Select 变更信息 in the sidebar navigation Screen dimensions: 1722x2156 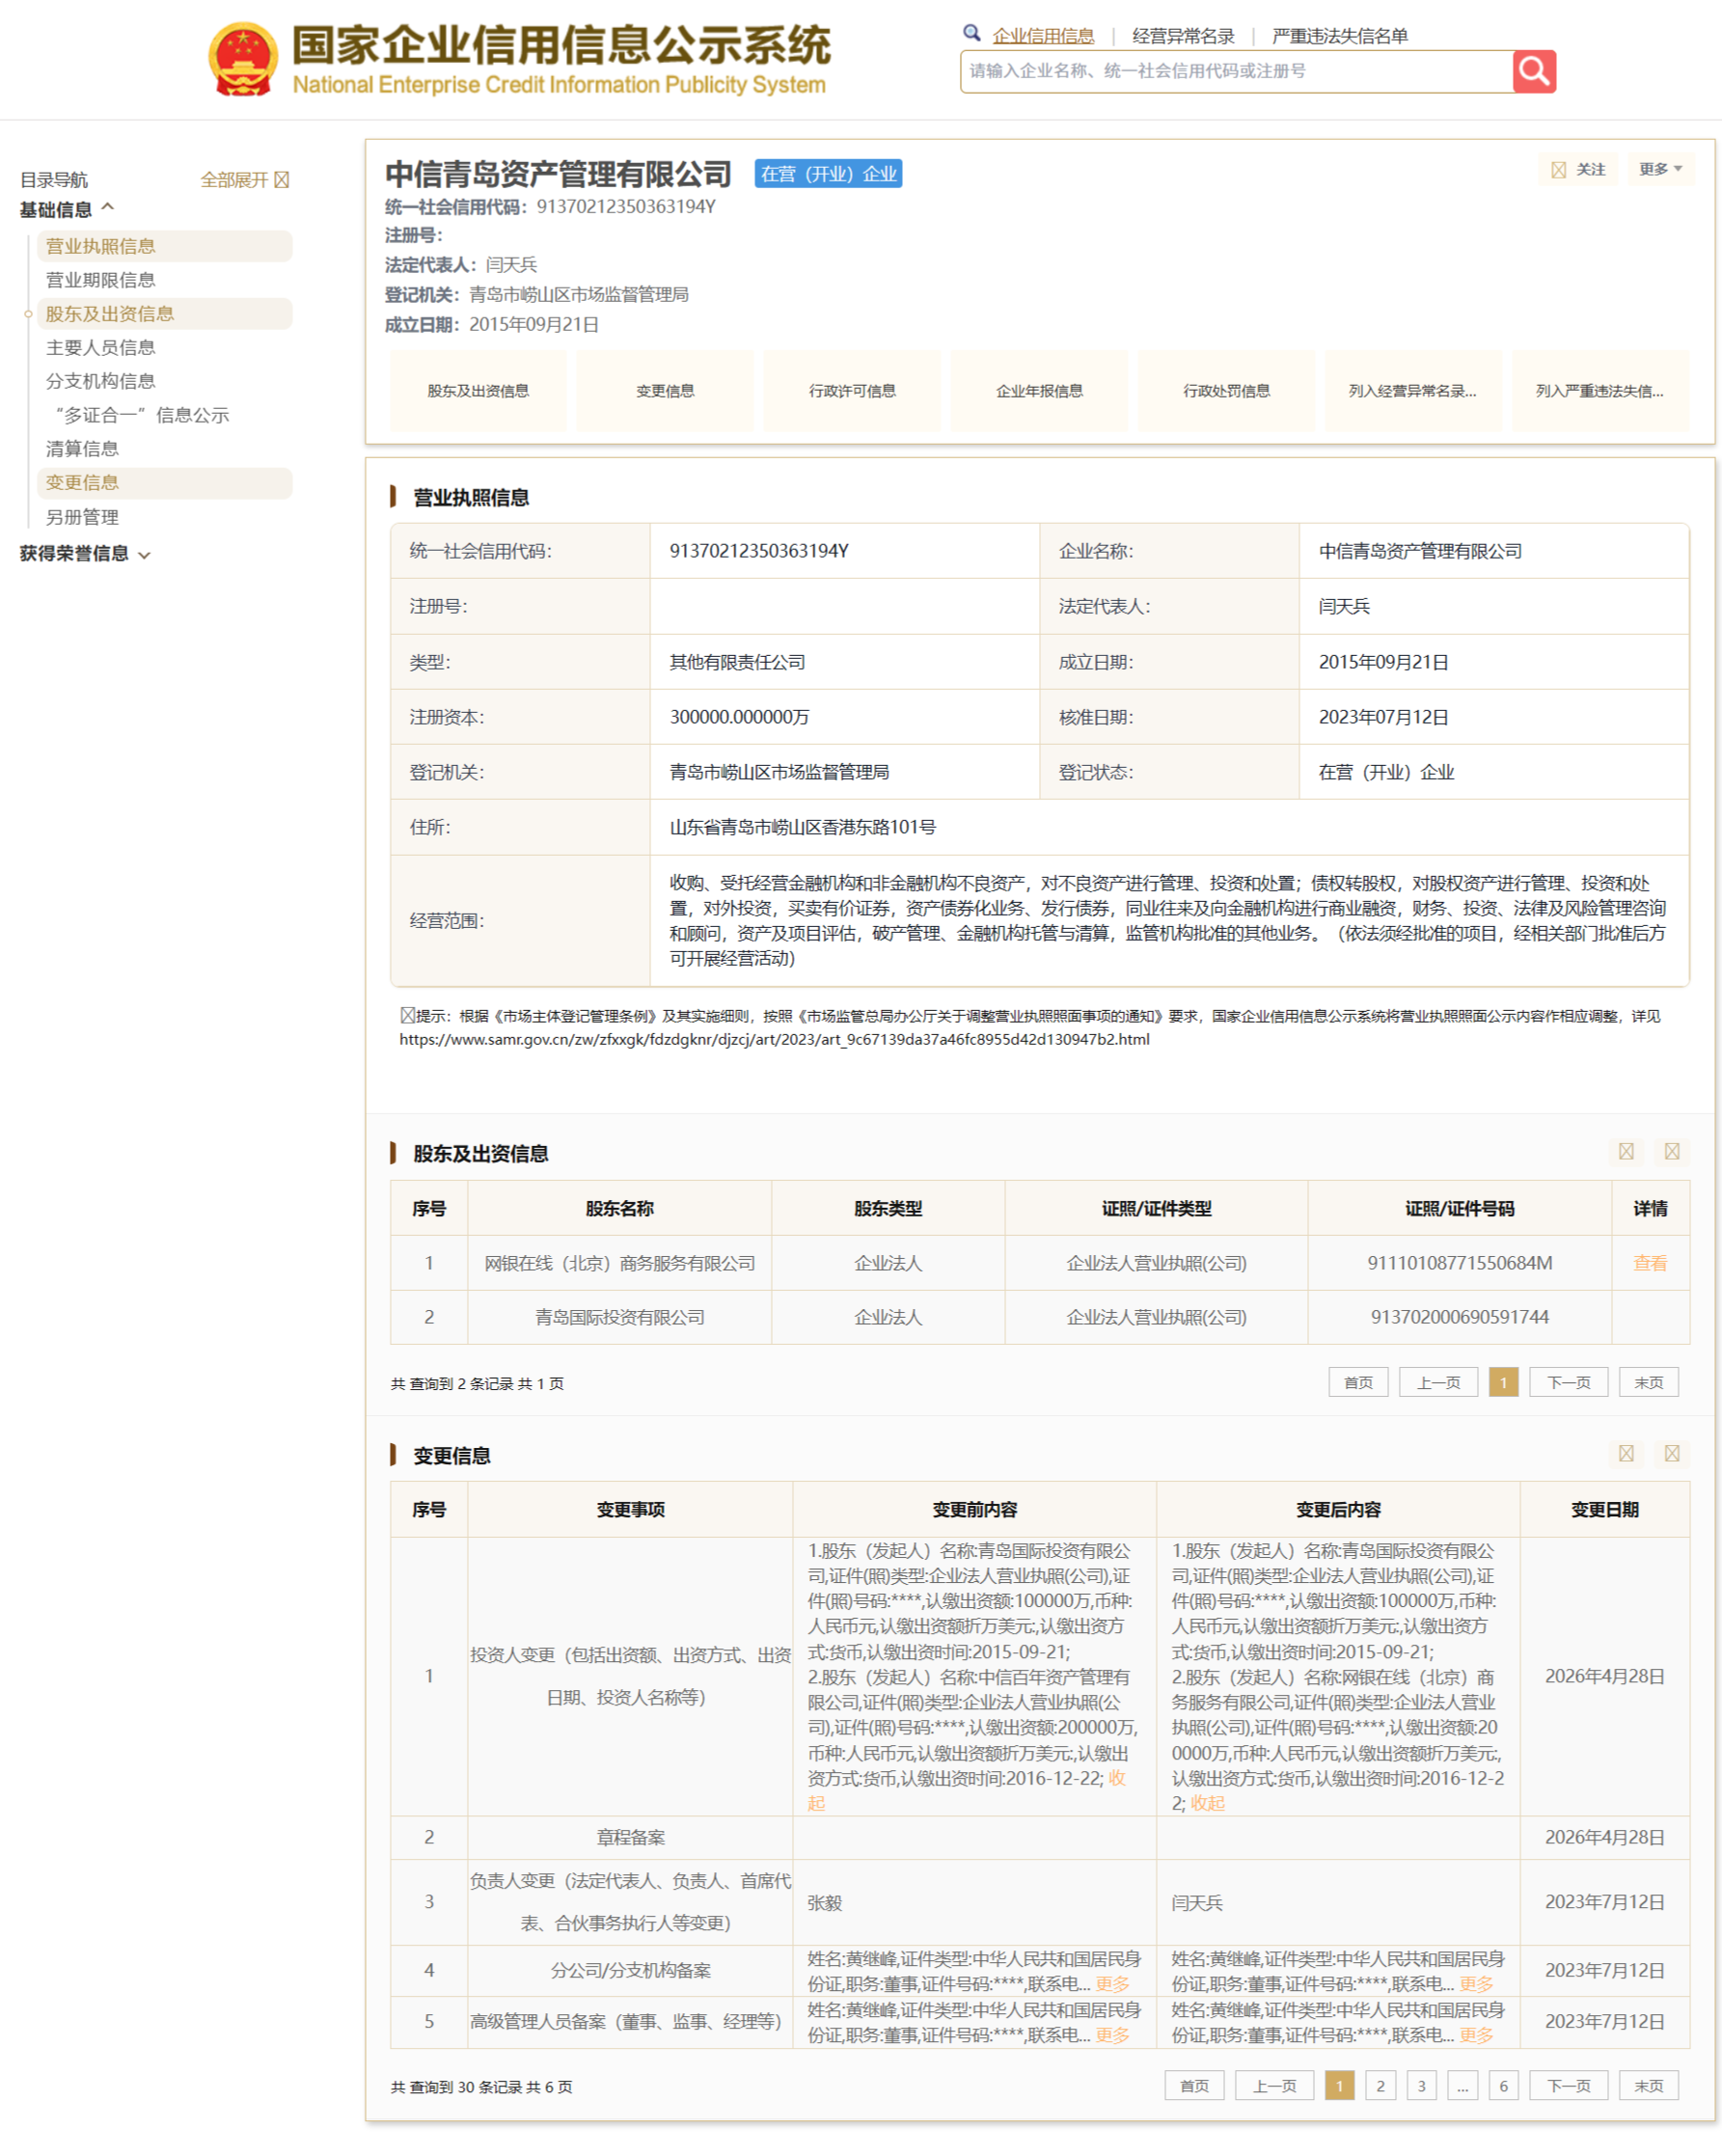pos(165,483)
